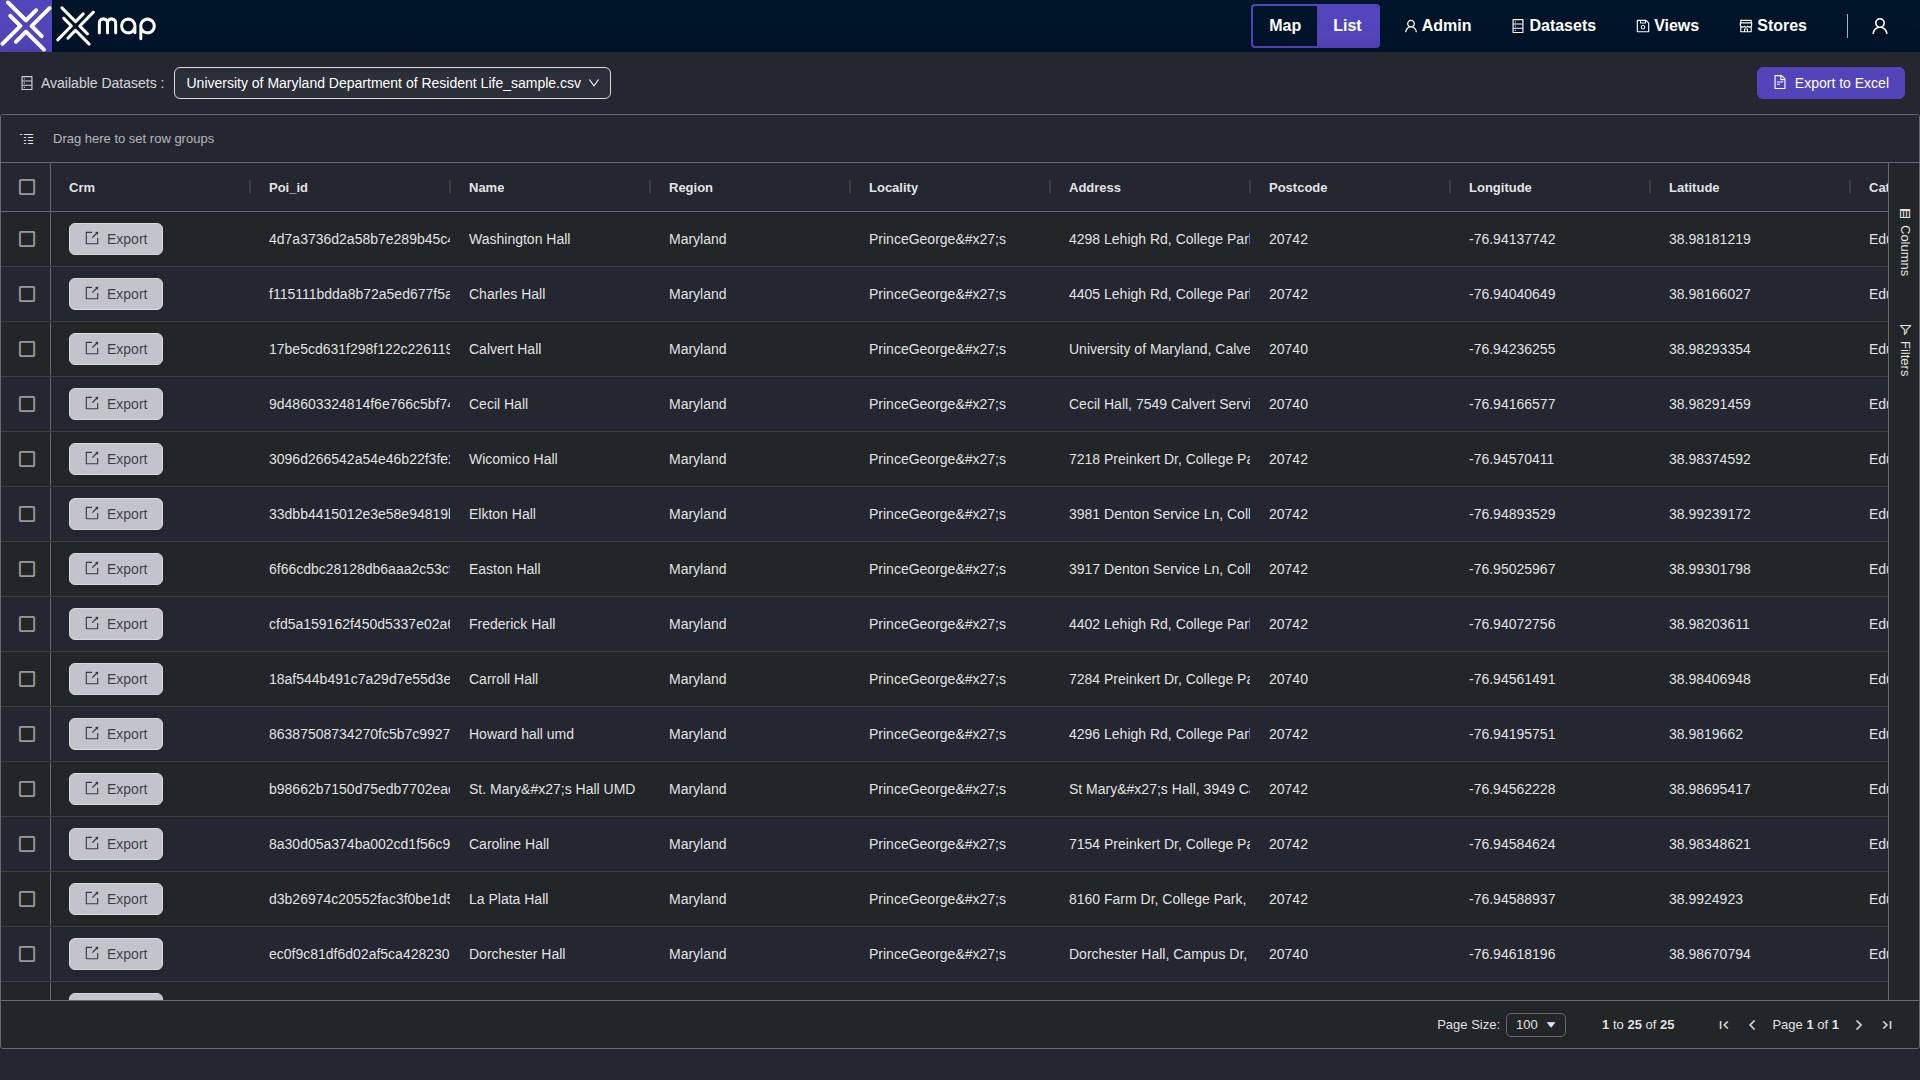Image resolution: width=1920 pixels, height=1080 pixels.
Task: Open the Available Datasets dropdown
Action: [392, 83]
